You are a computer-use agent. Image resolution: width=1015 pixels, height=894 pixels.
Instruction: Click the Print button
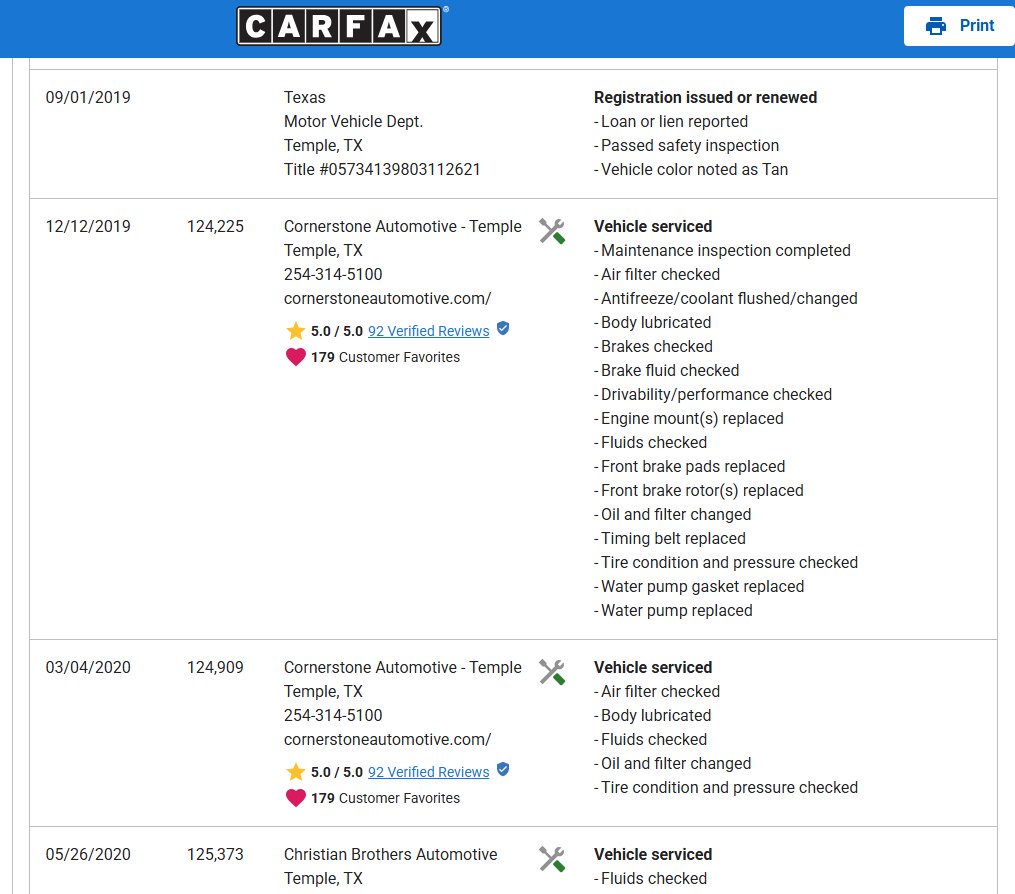point(959,26)
